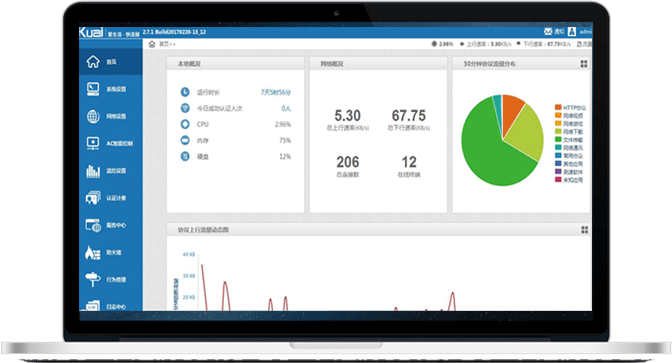Click the Kuai logo in header
This screenshot has height=363, width=672.
pyautogui.click(x=91, y=33)
